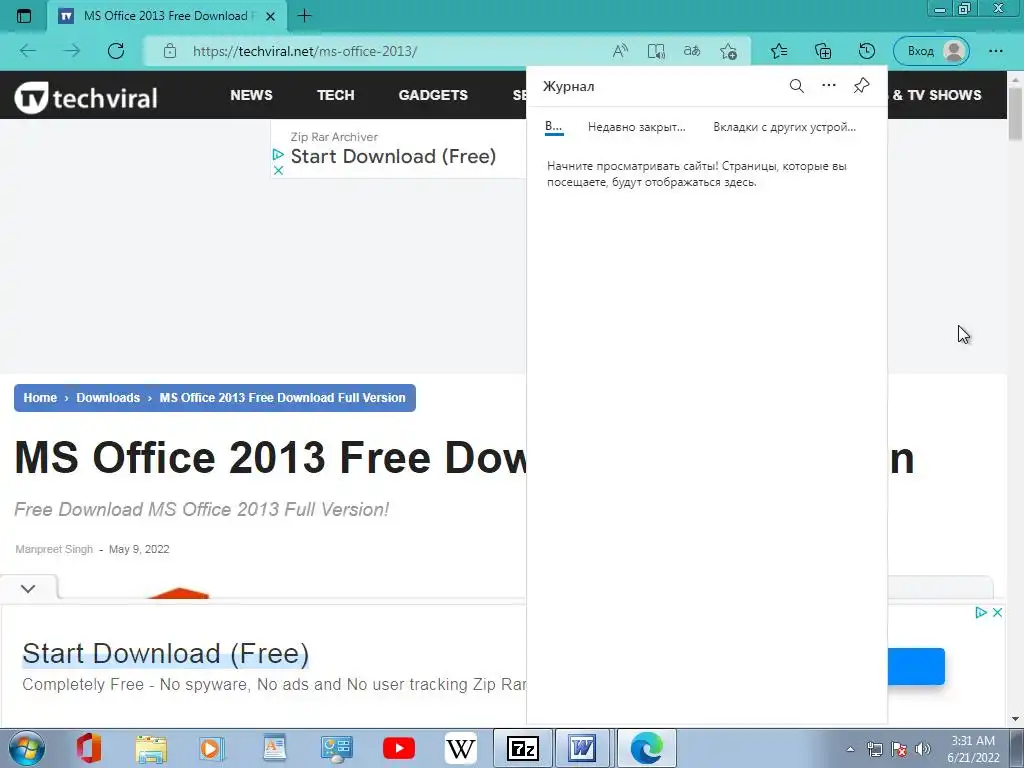Open Wikipedia taskbar shortcut

(460, 748)
